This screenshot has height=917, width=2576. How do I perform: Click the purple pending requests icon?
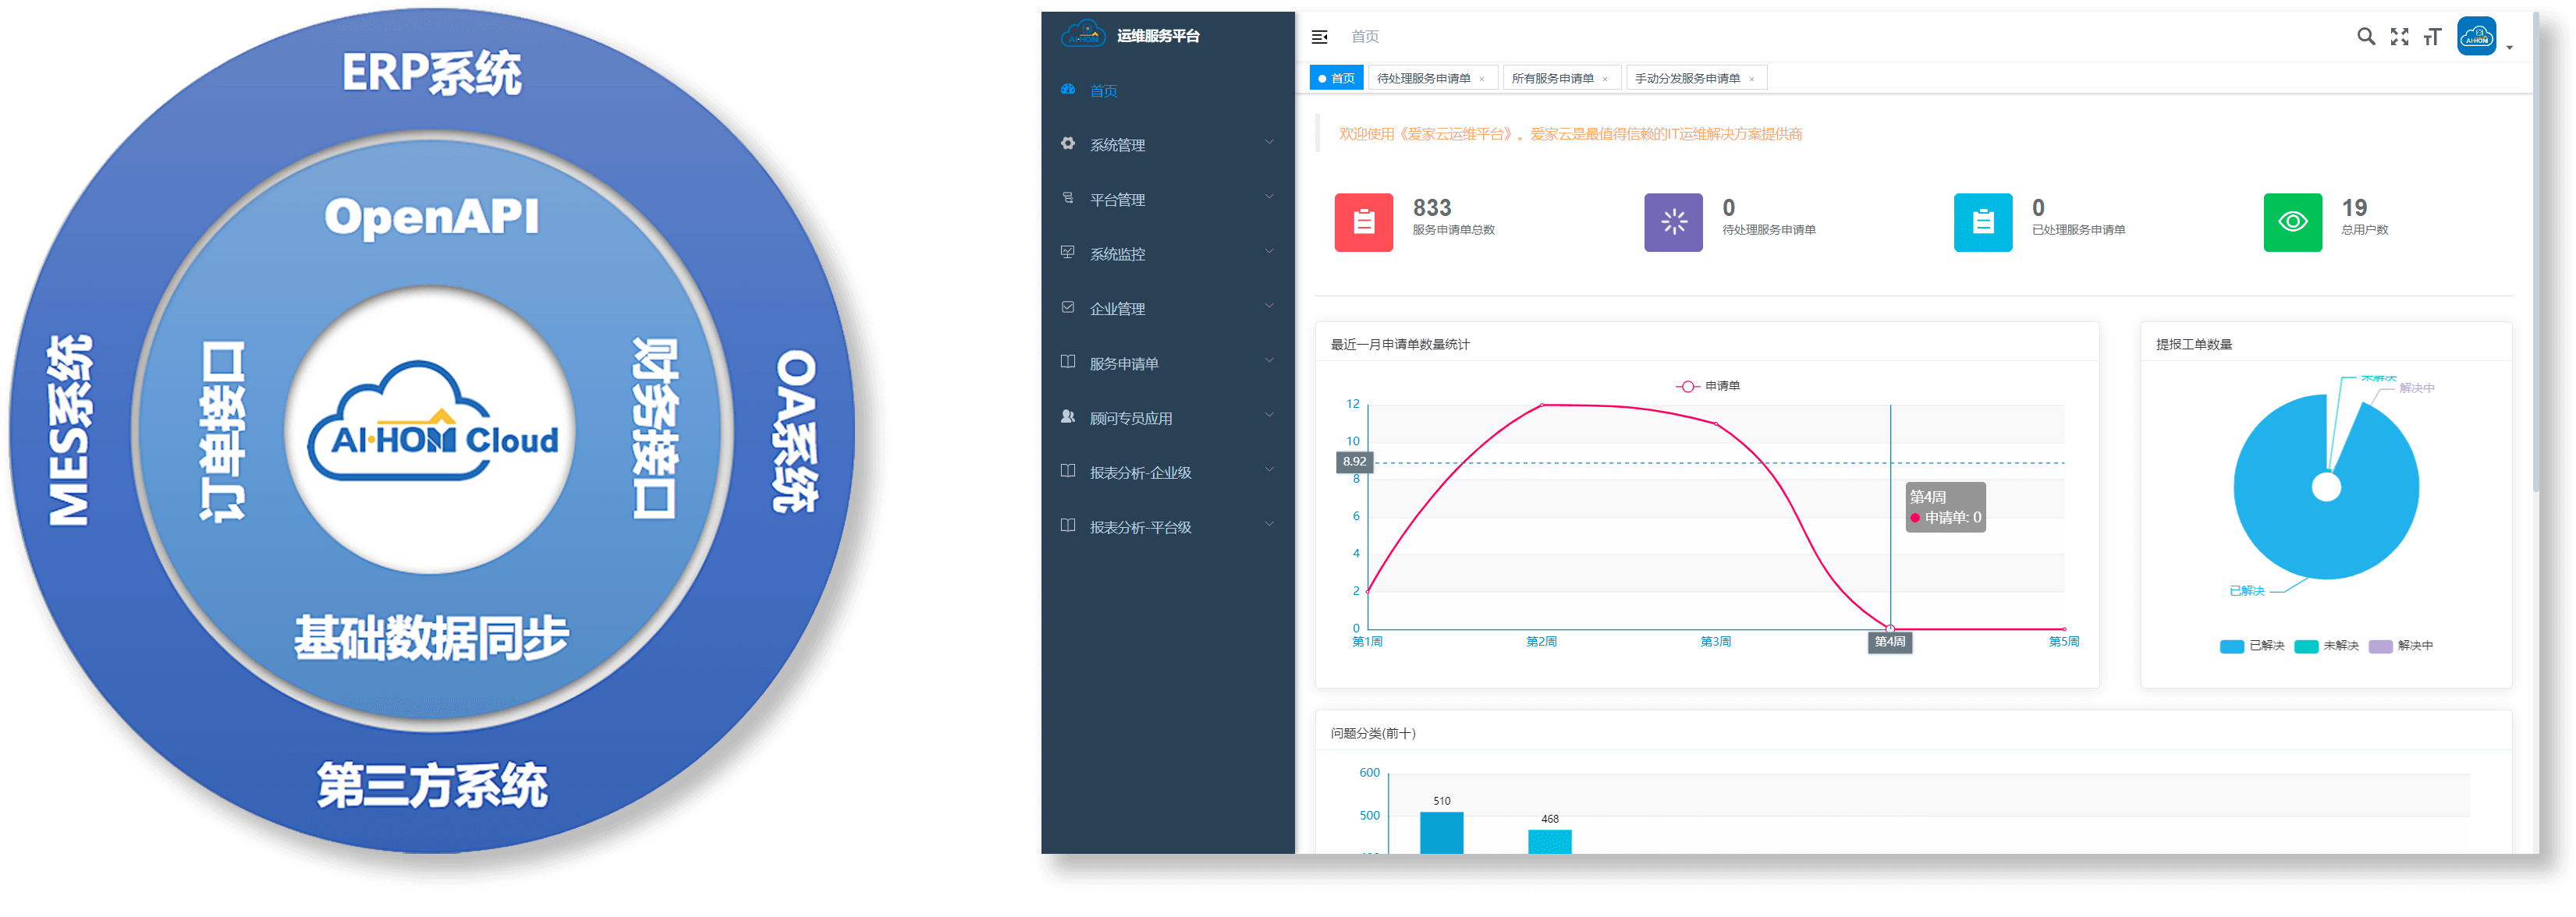[1673, 222]
